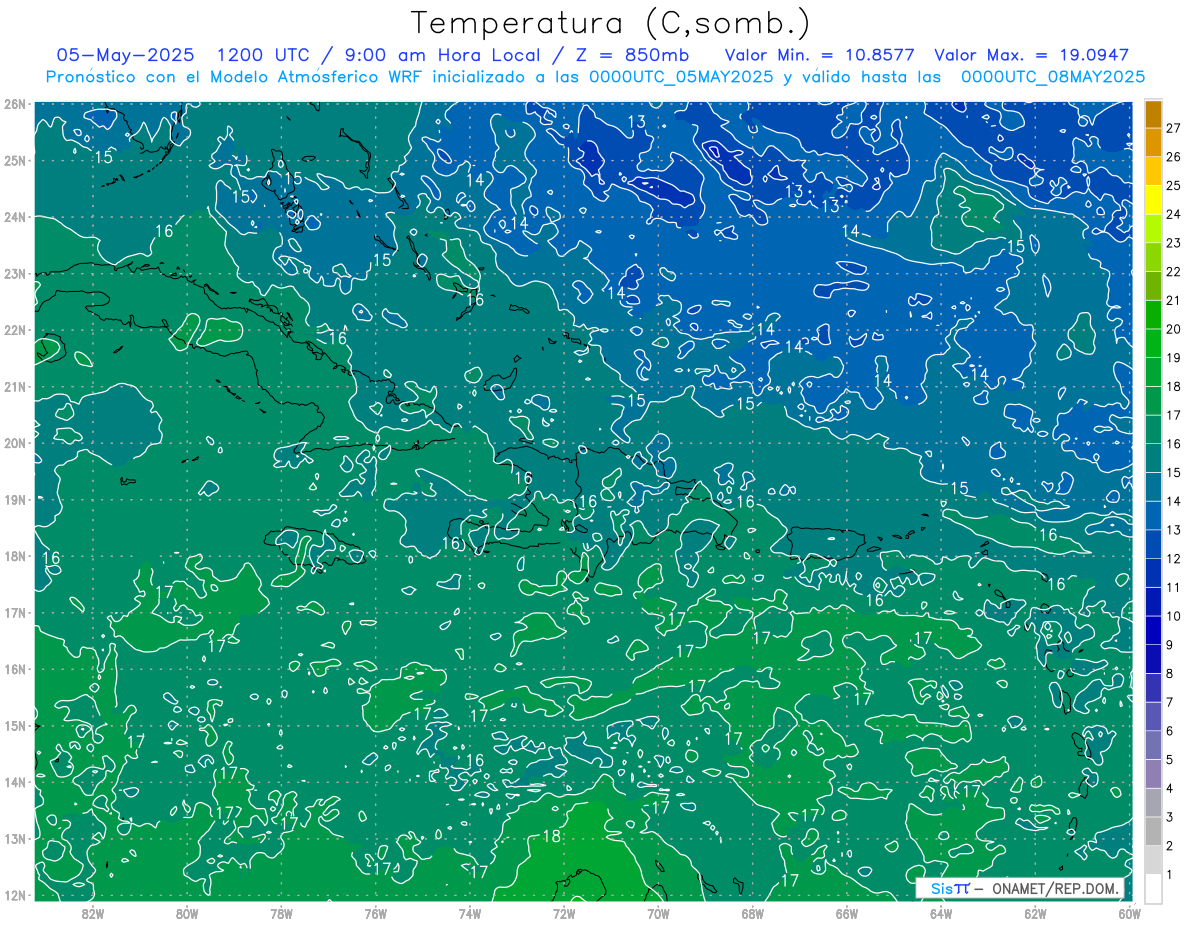Click the 68W longitude label
Viewport: 1200px width, 927px height.
753,912
